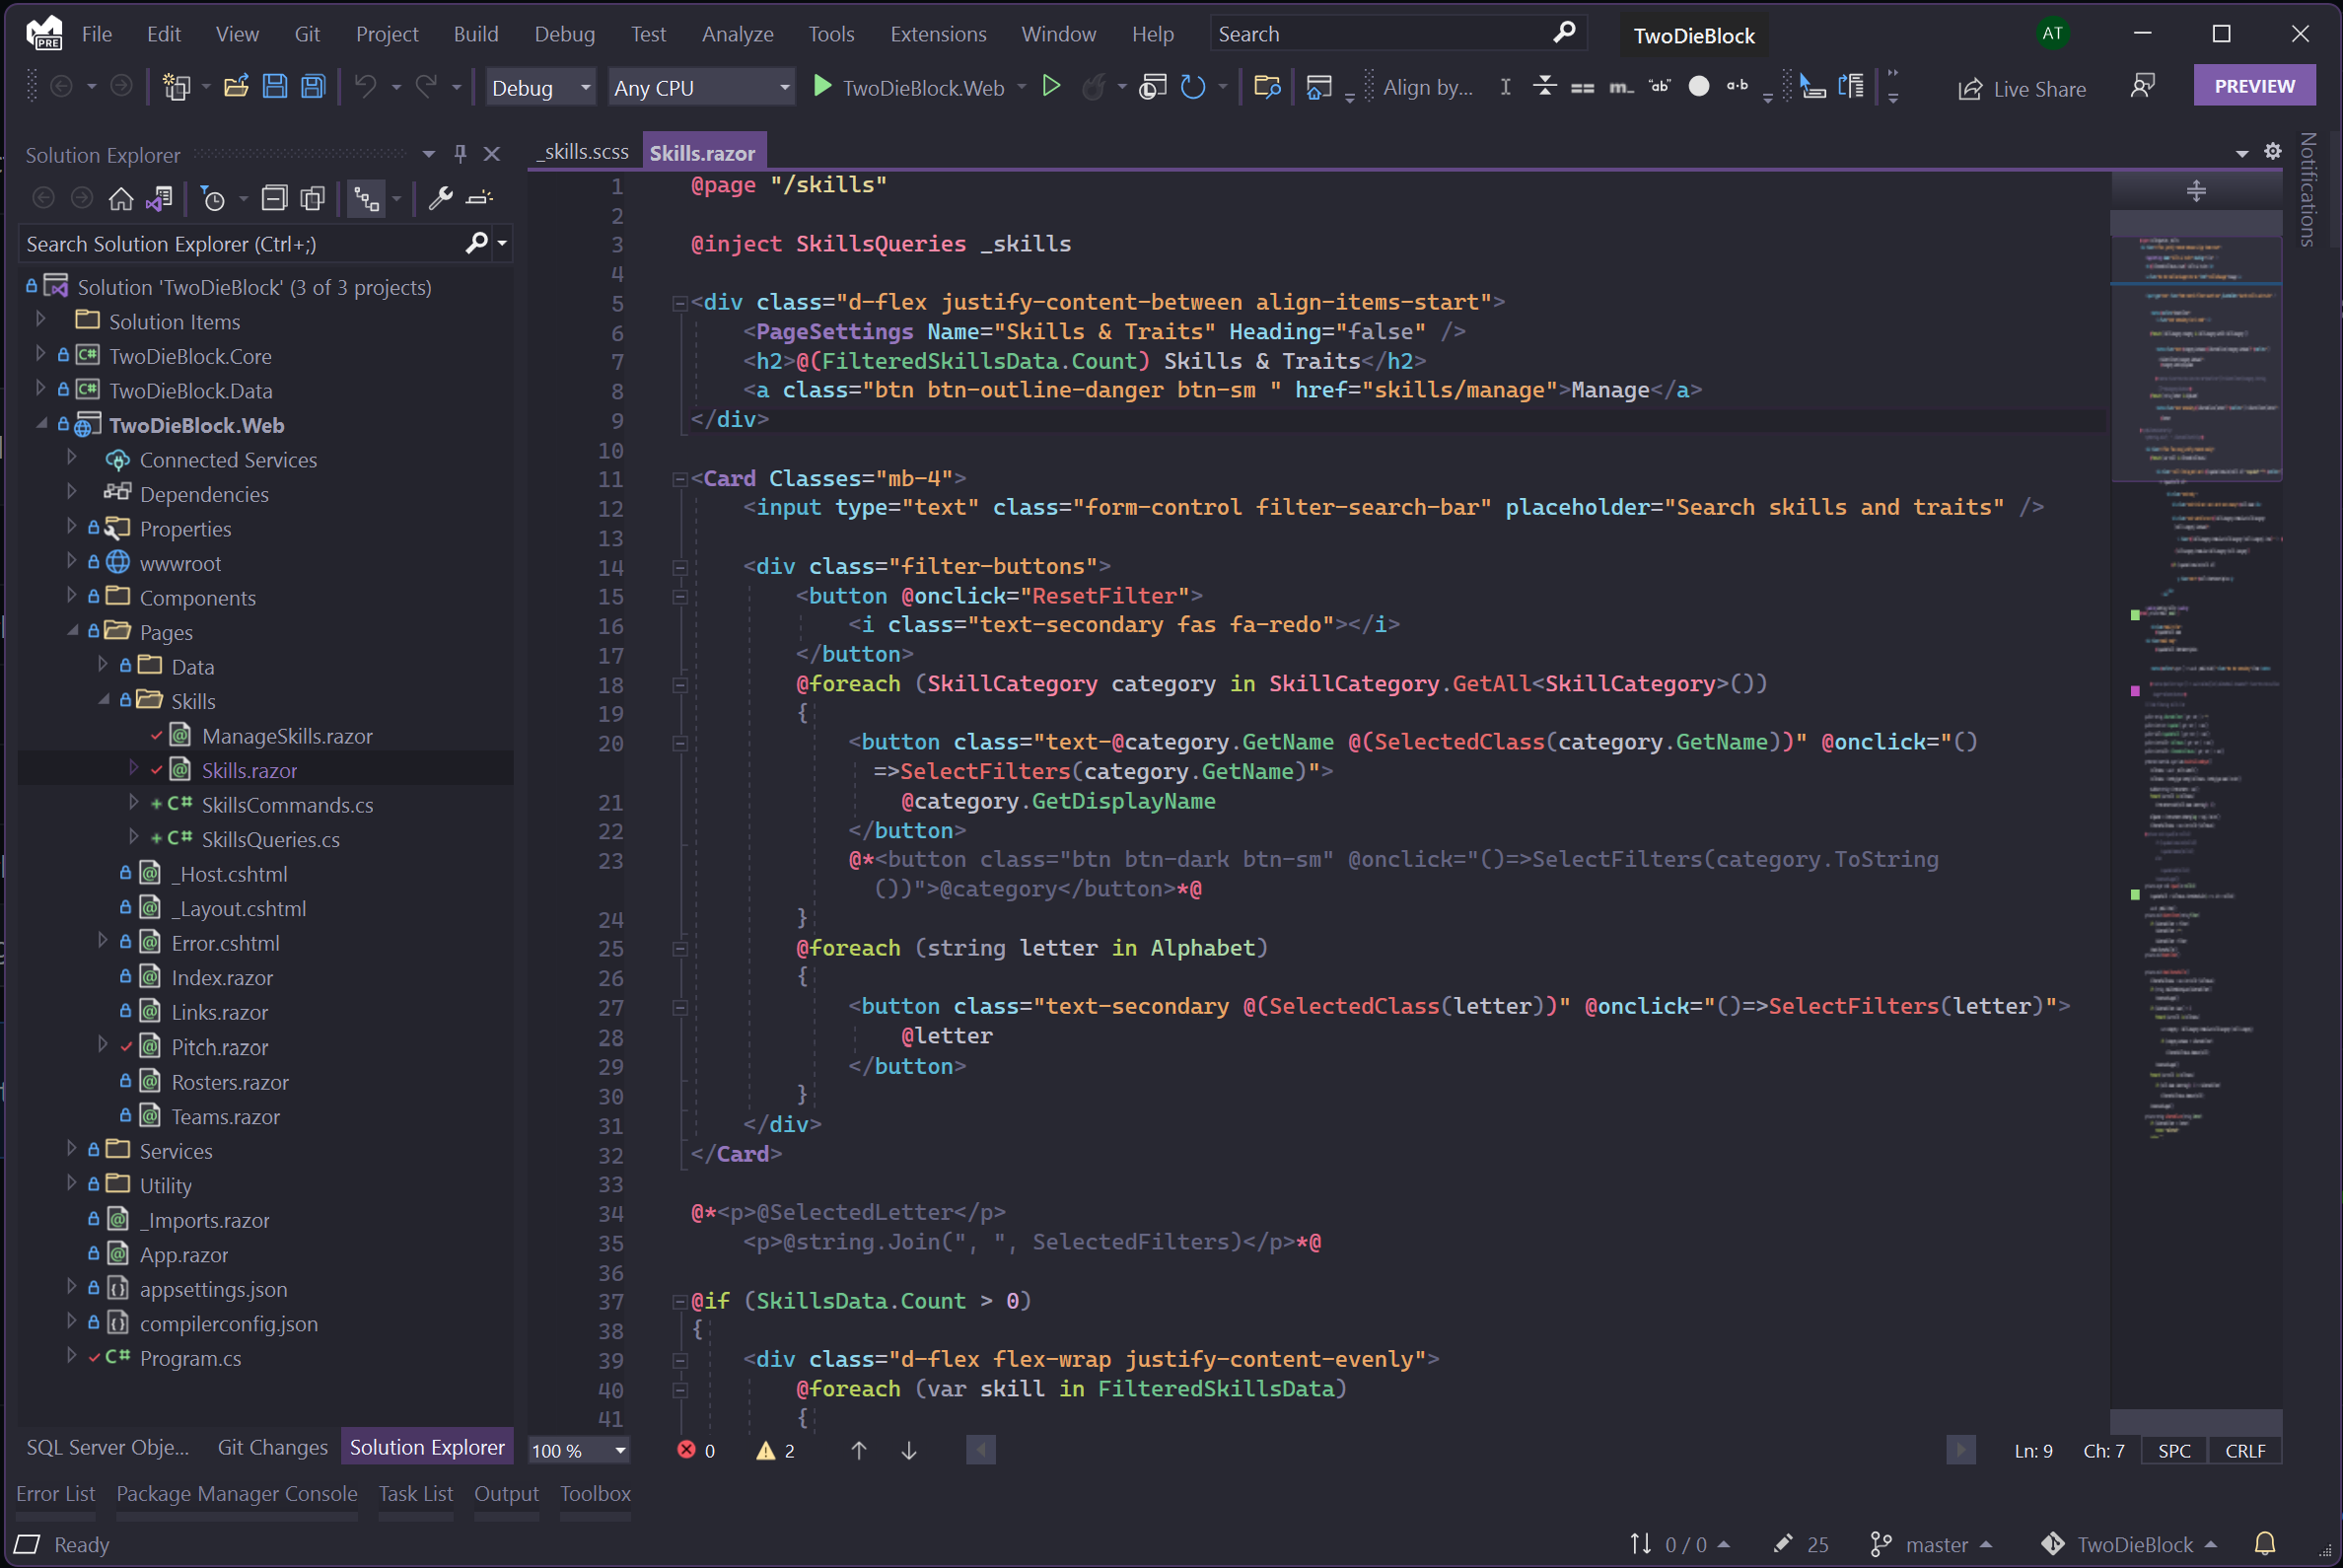Click the PREVIEW button in toolbar

(2255, 84)
